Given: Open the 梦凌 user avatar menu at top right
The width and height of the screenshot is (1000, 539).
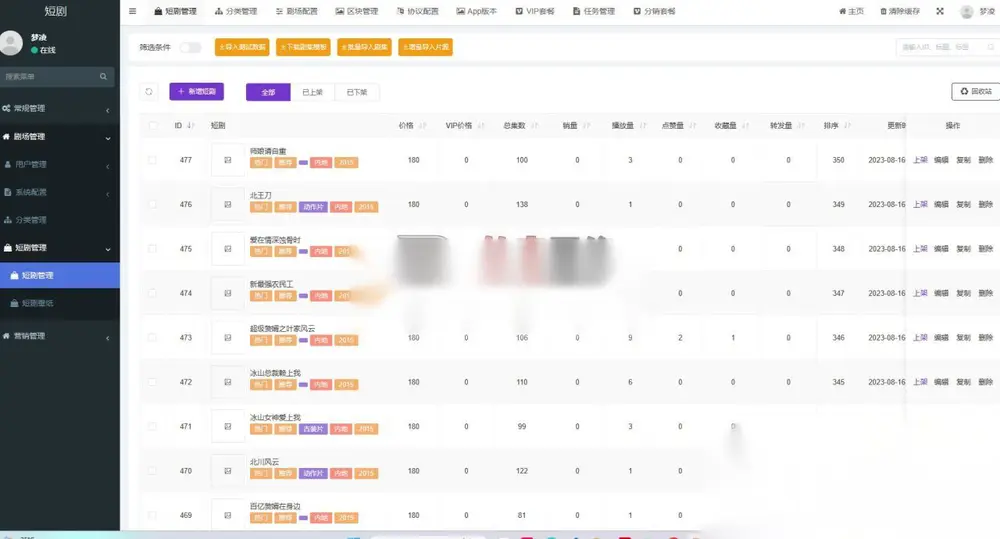Looking at the screenshot, I should tap(977, 11).
